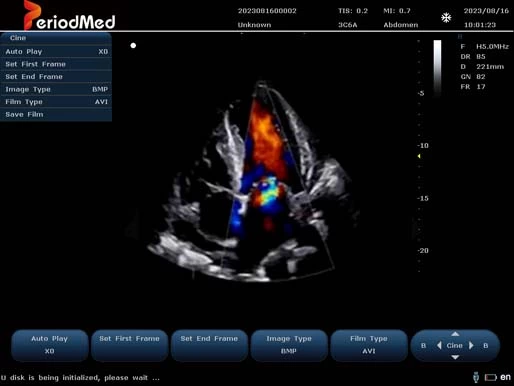This screenshot has height=386, width=514.
Task: Click the time 10:01:23
Action: 480,25
